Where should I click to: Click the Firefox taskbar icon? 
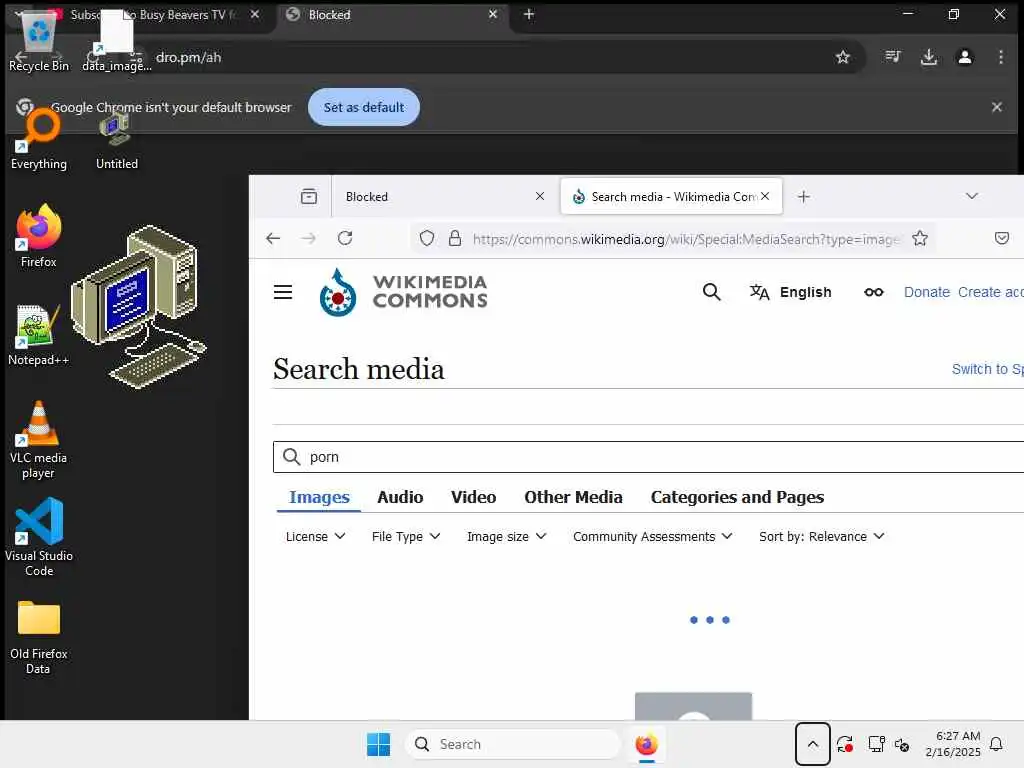coord(646,744)
